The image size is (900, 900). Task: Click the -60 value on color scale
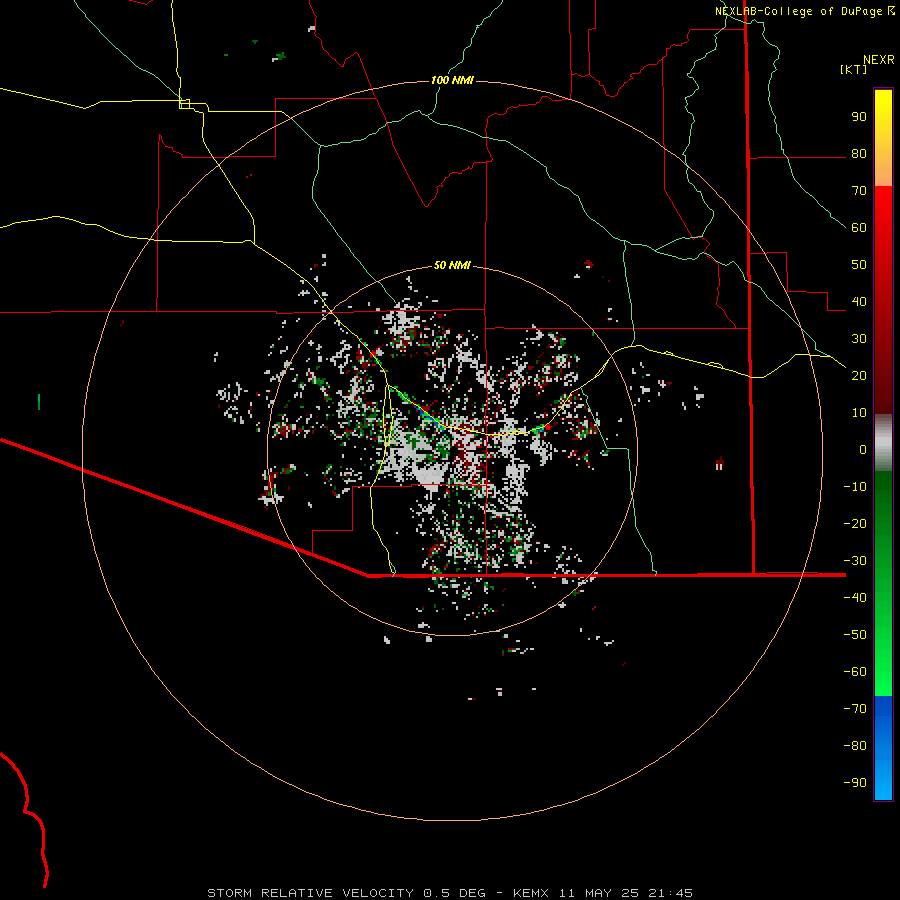click(x=855, y=672)
